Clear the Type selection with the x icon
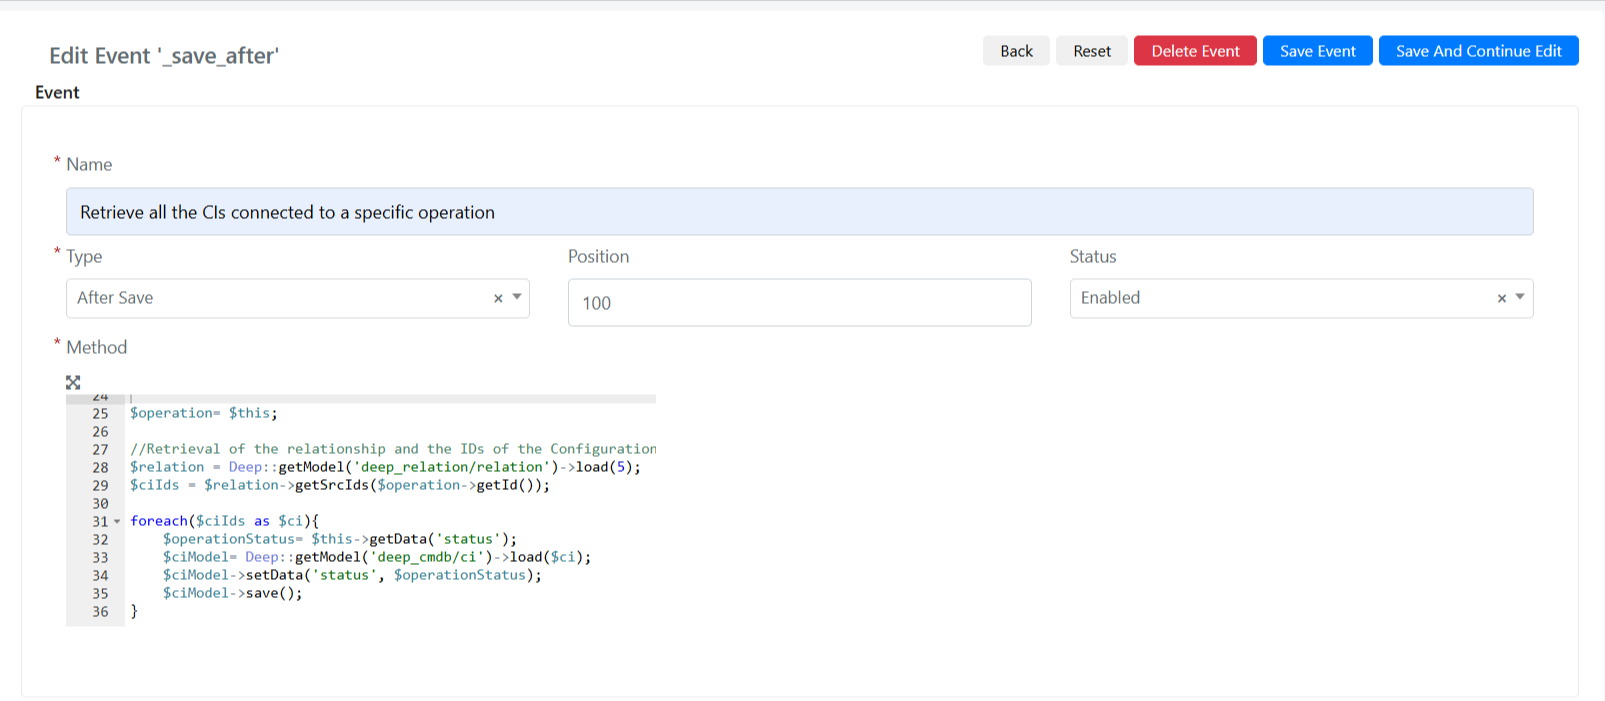 [498, 298]
